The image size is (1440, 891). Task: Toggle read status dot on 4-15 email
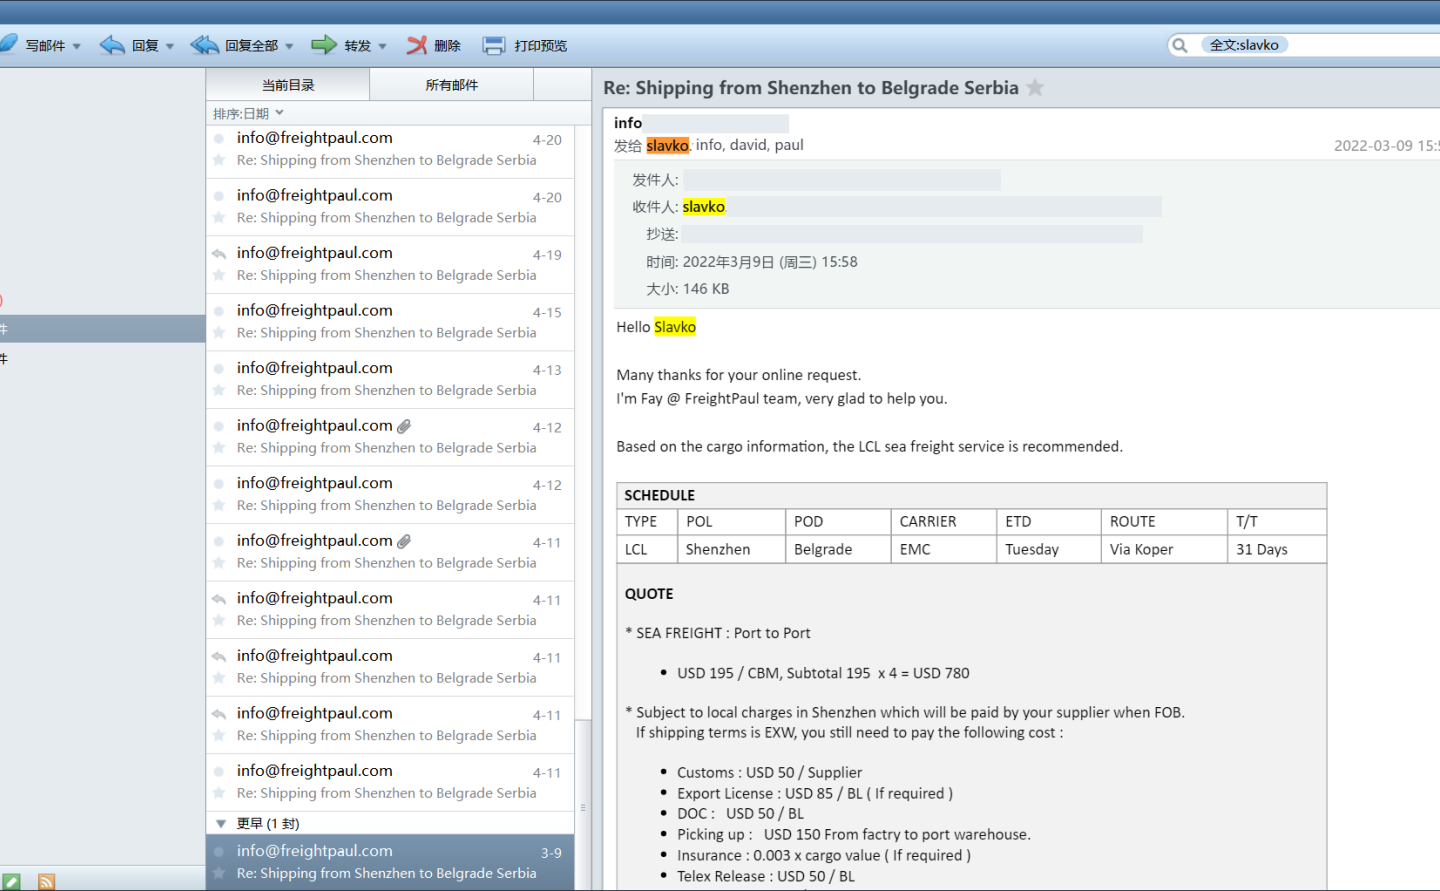(x=219, y=311)
